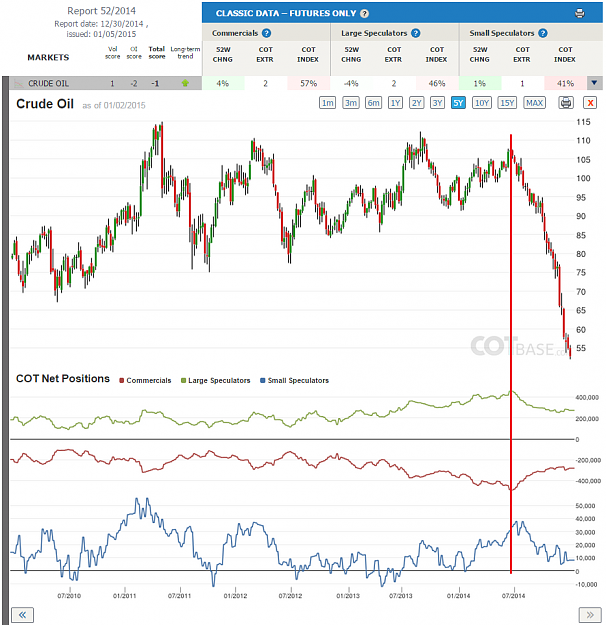This screenshot has height=625, width=606.
Task: Click Large Speculators COT index 46%
Action: (437, 83)
